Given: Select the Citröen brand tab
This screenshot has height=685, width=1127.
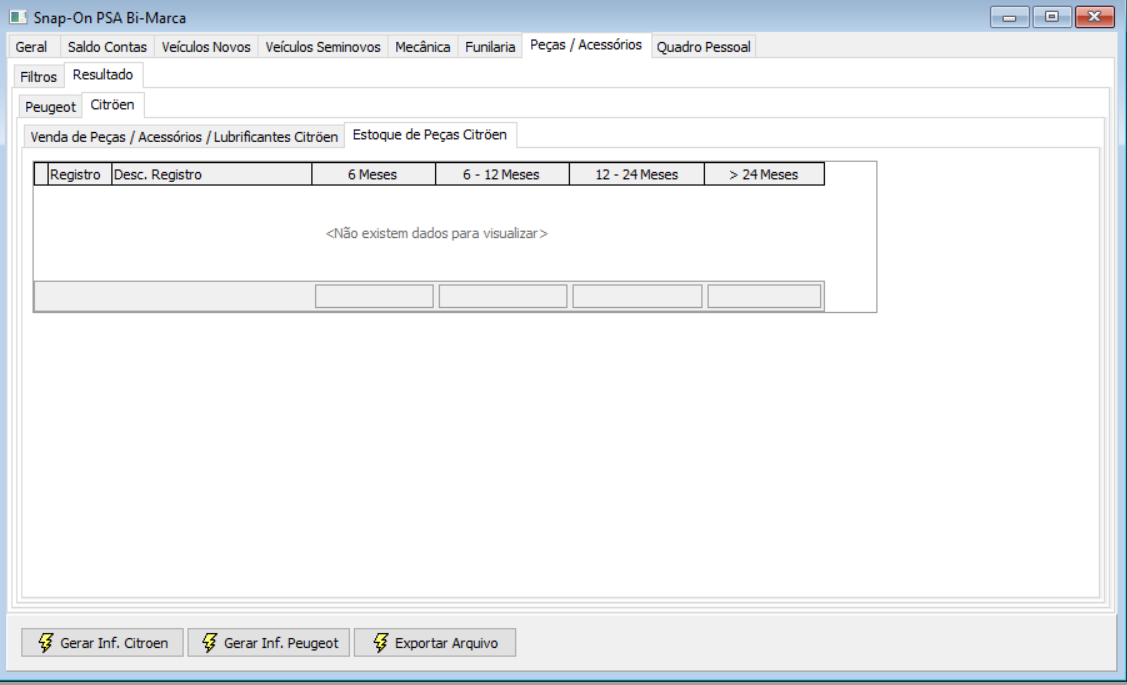Looking at the screenshot, I should 112,105.
